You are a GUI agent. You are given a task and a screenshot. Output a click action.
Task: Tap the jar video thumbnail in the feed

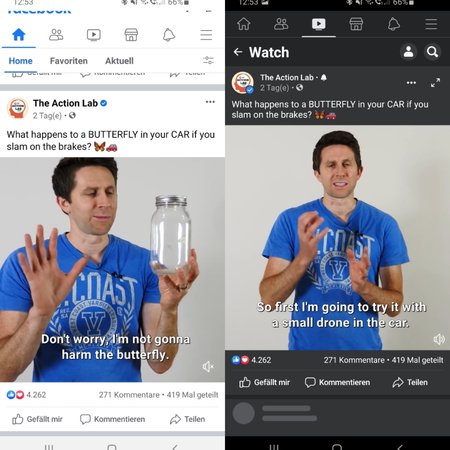(x=112, y=270)
